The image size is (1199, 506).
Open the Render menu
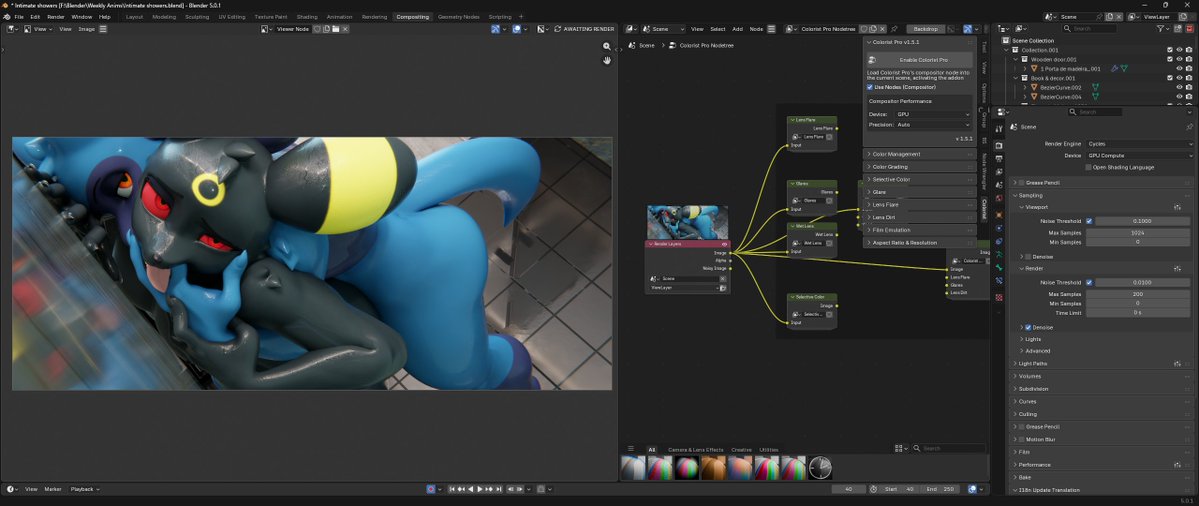pyautogui.click(x=56, y=16)
